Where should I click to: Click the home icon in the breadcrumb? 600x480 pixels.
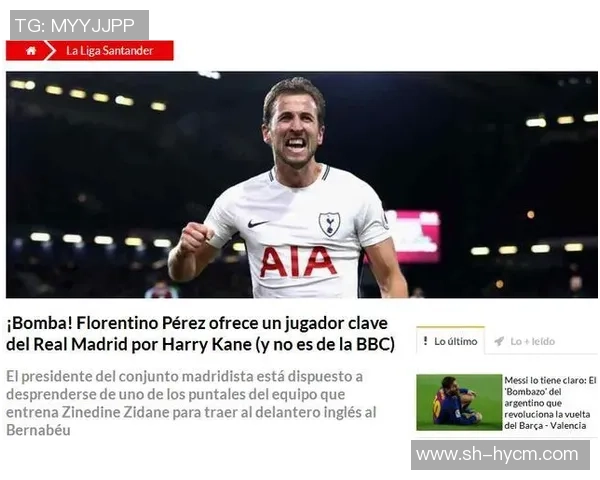pyautogui.click(x=31, y=51)
